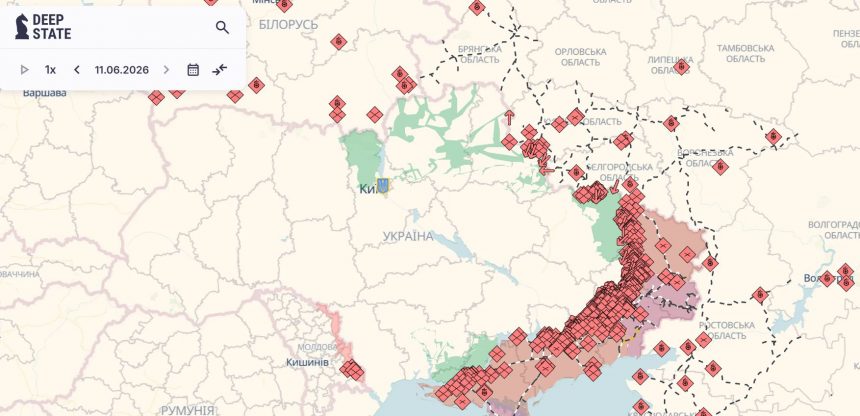Select marker below БІЛОРУСЬ label
The height and width of the screenshot is (416, 860).
pos(338,42)
